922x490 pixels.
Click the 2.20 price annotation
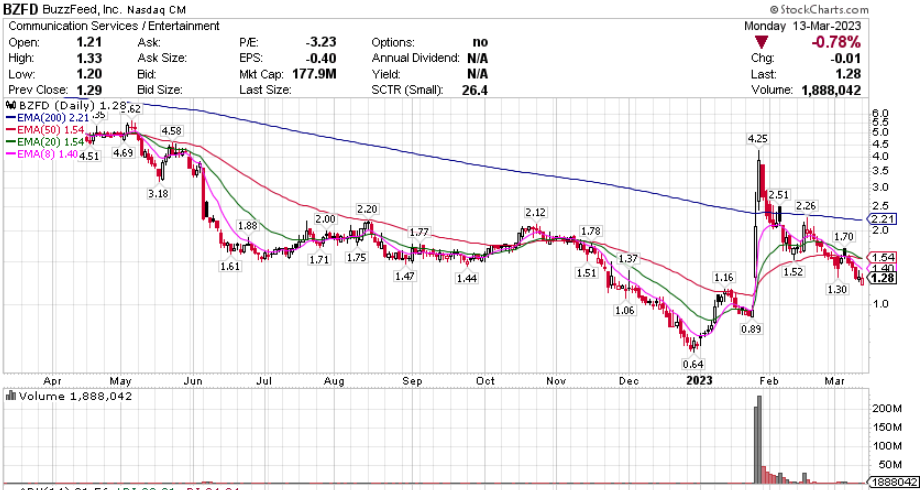tap(366, 209)
